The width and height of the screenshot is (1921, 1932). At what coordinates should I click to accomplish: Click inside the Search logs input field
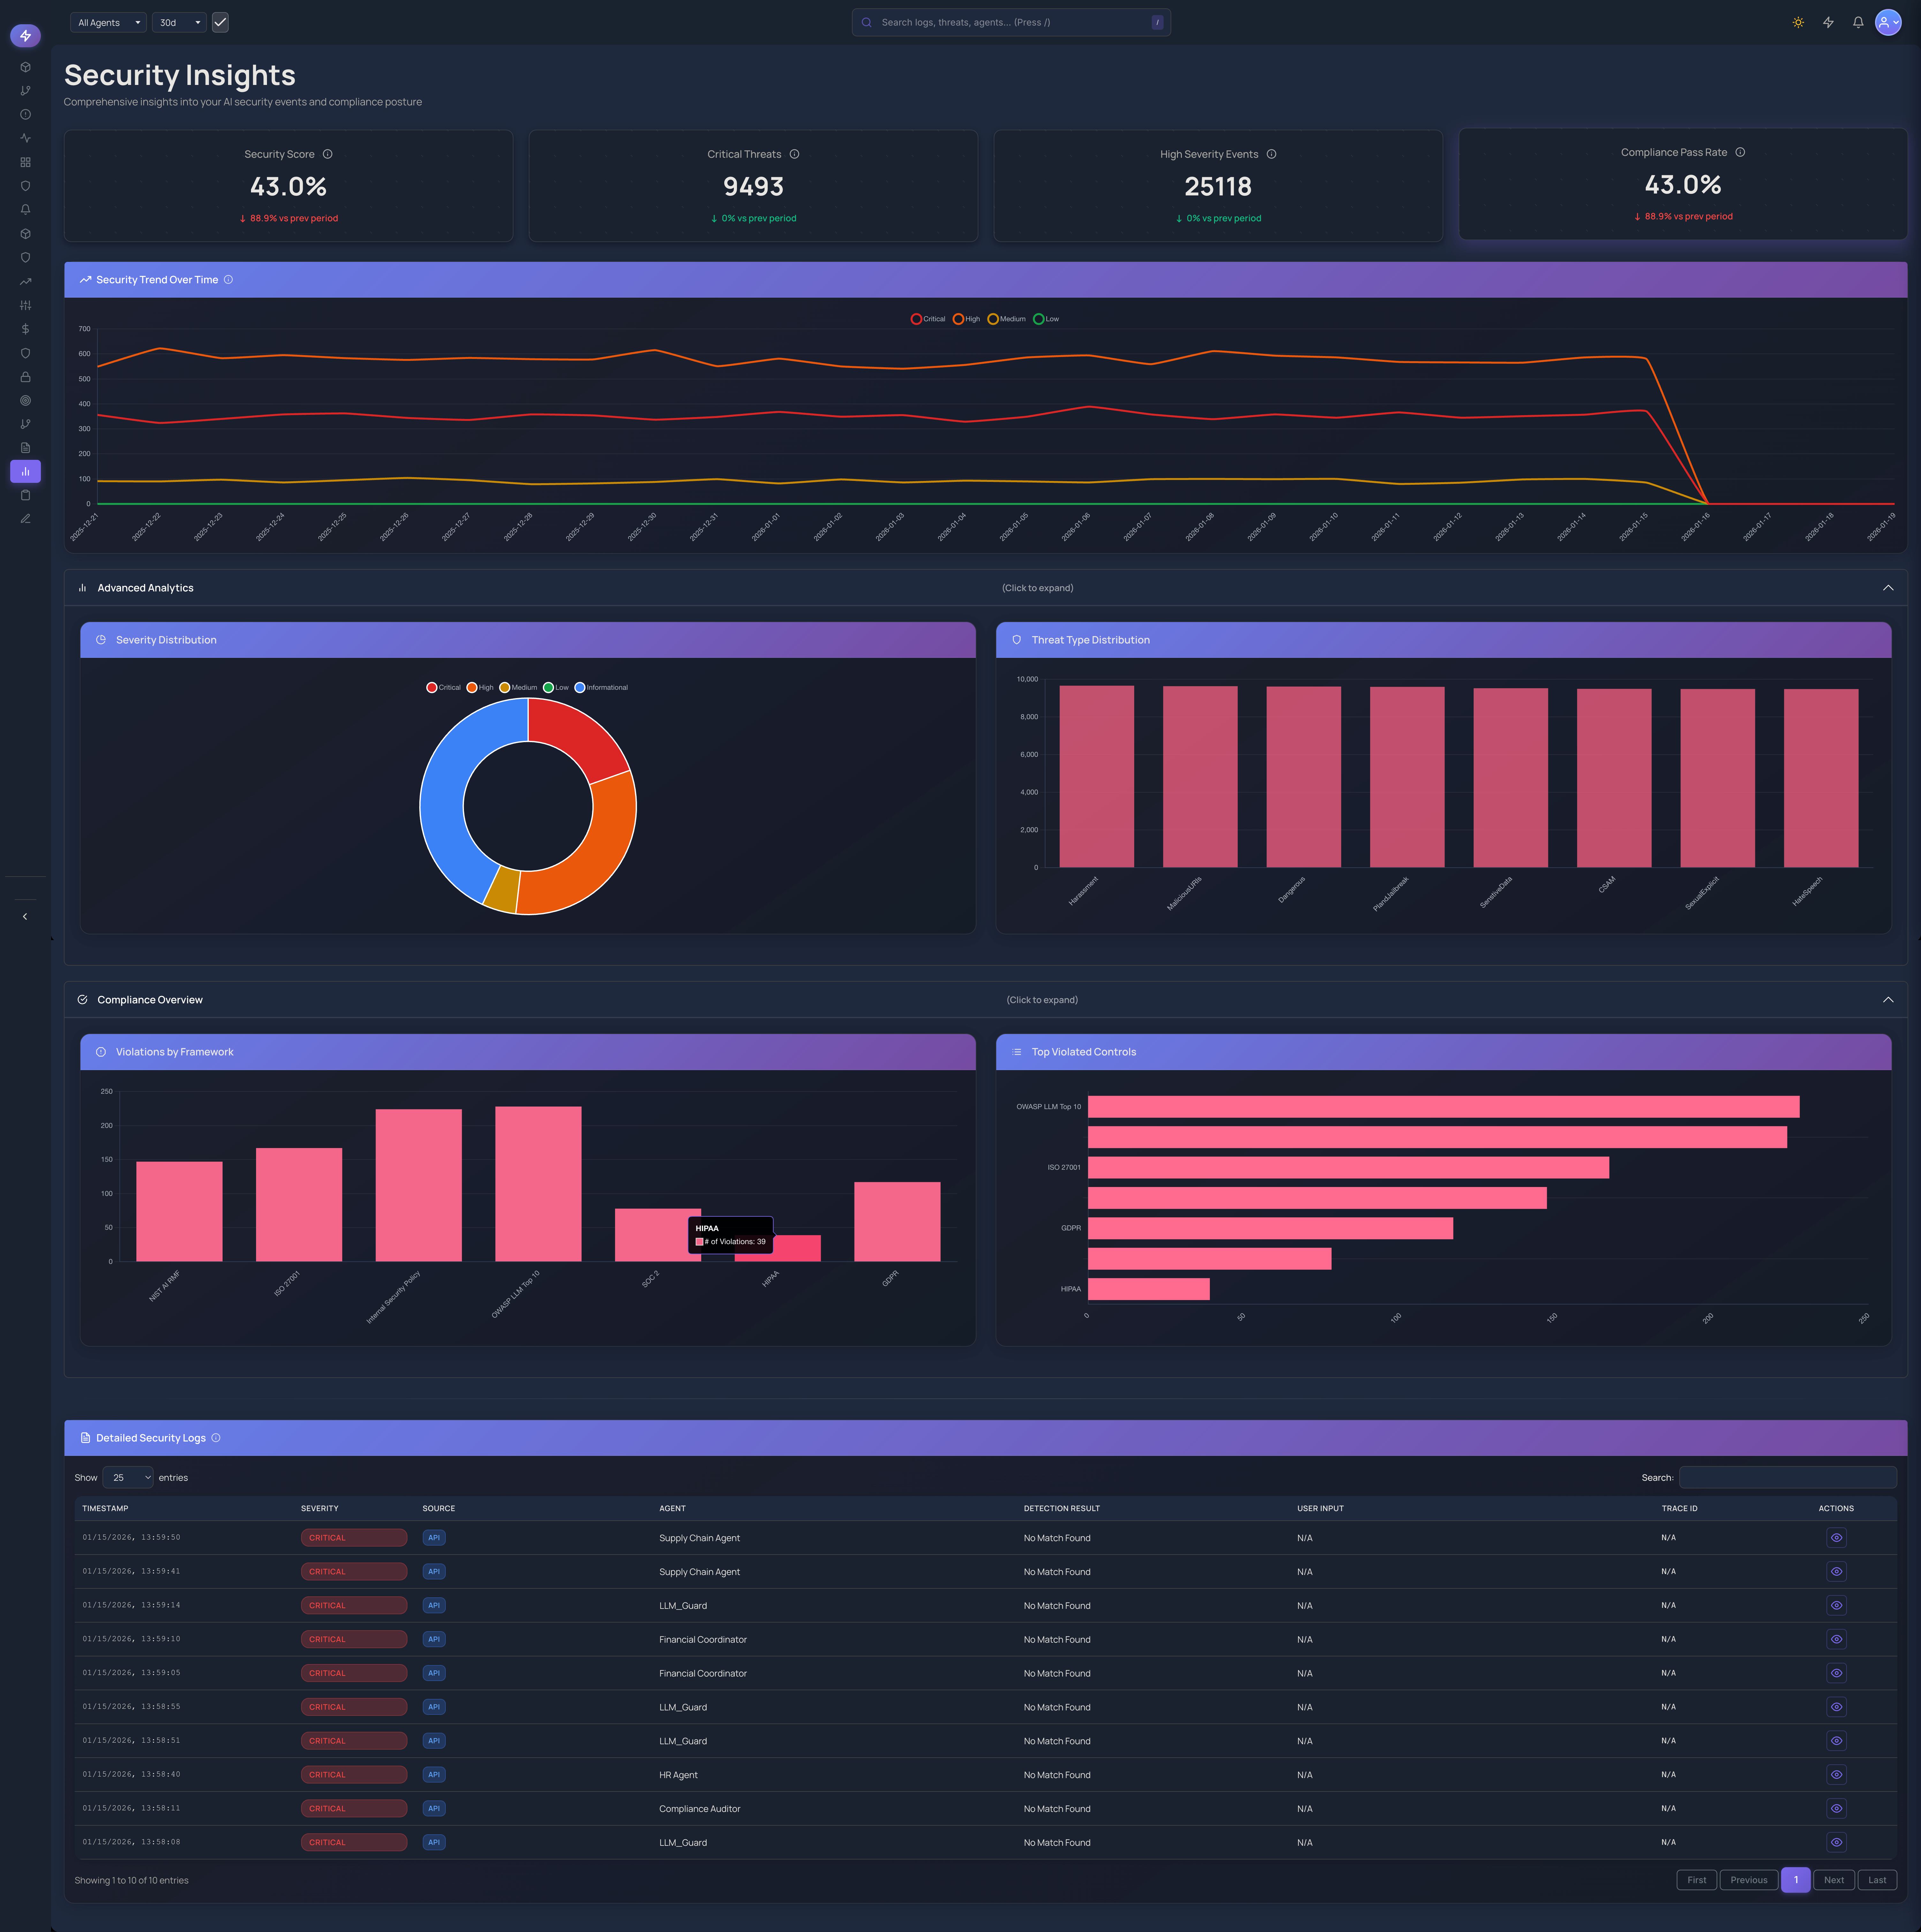1010,22
